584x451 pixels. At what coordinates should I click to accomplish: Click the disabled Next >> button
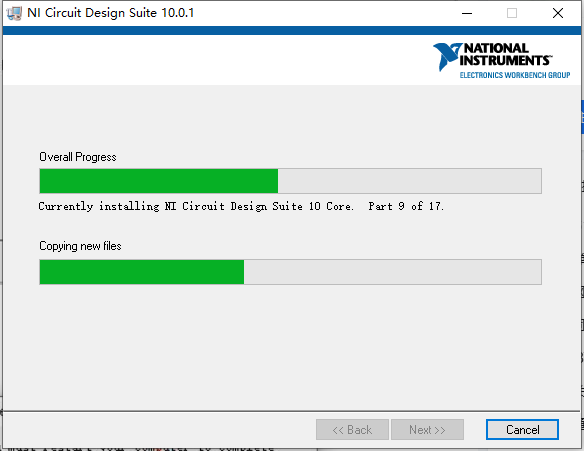(427, 429)
